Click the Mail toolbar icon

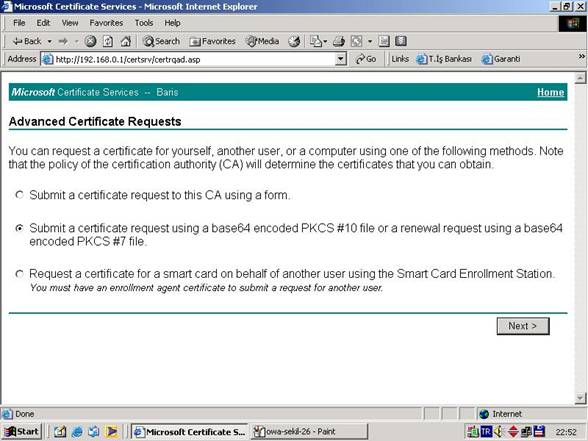(318, 41)
